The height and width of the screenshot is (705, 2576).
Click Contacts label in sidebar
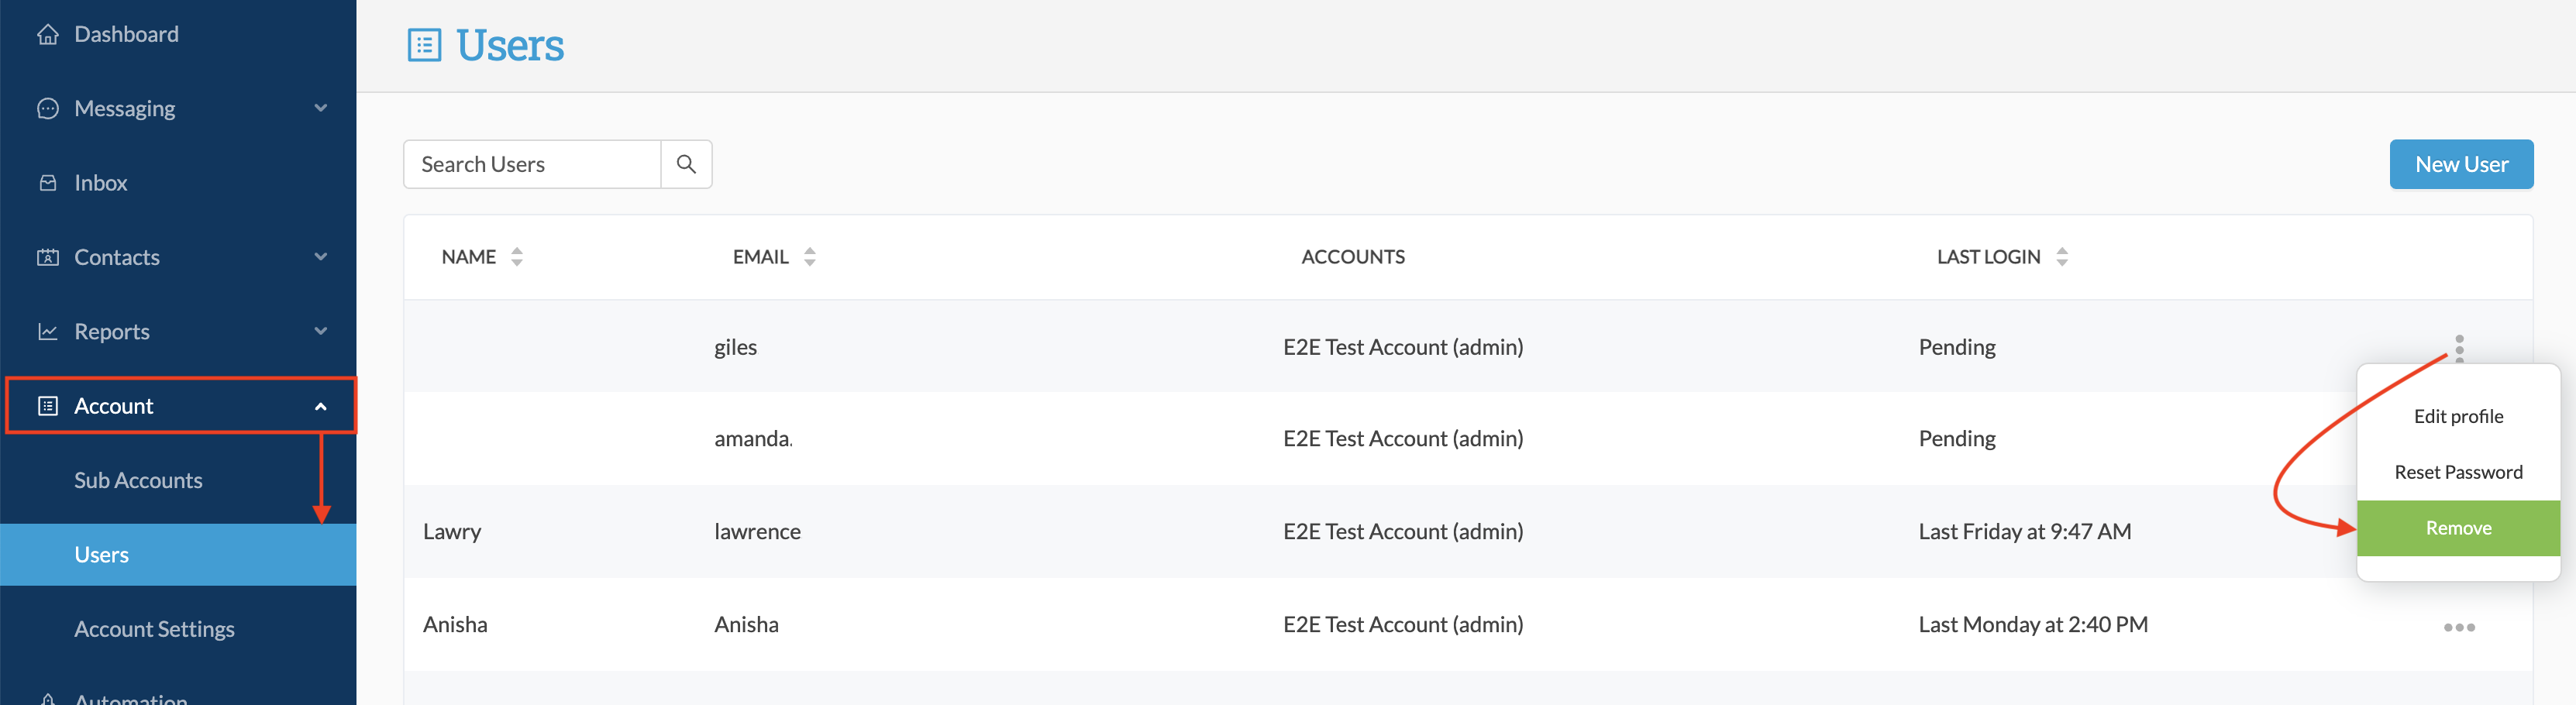[117, 257]
